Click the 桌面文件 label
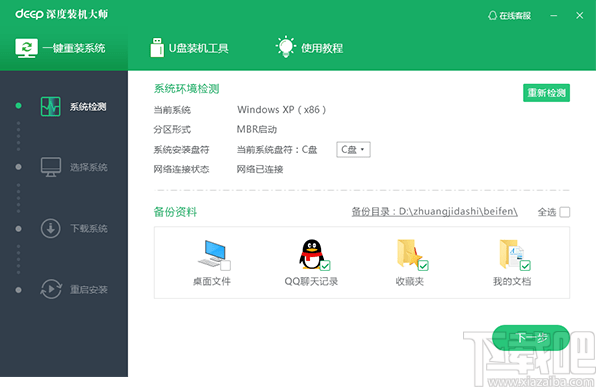 click(212, 281)
